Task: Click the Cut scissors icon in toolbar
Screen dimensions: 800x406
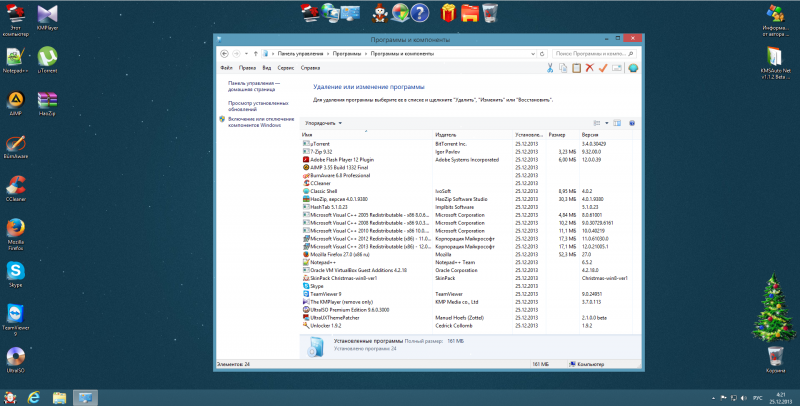Action: (550, 68)
